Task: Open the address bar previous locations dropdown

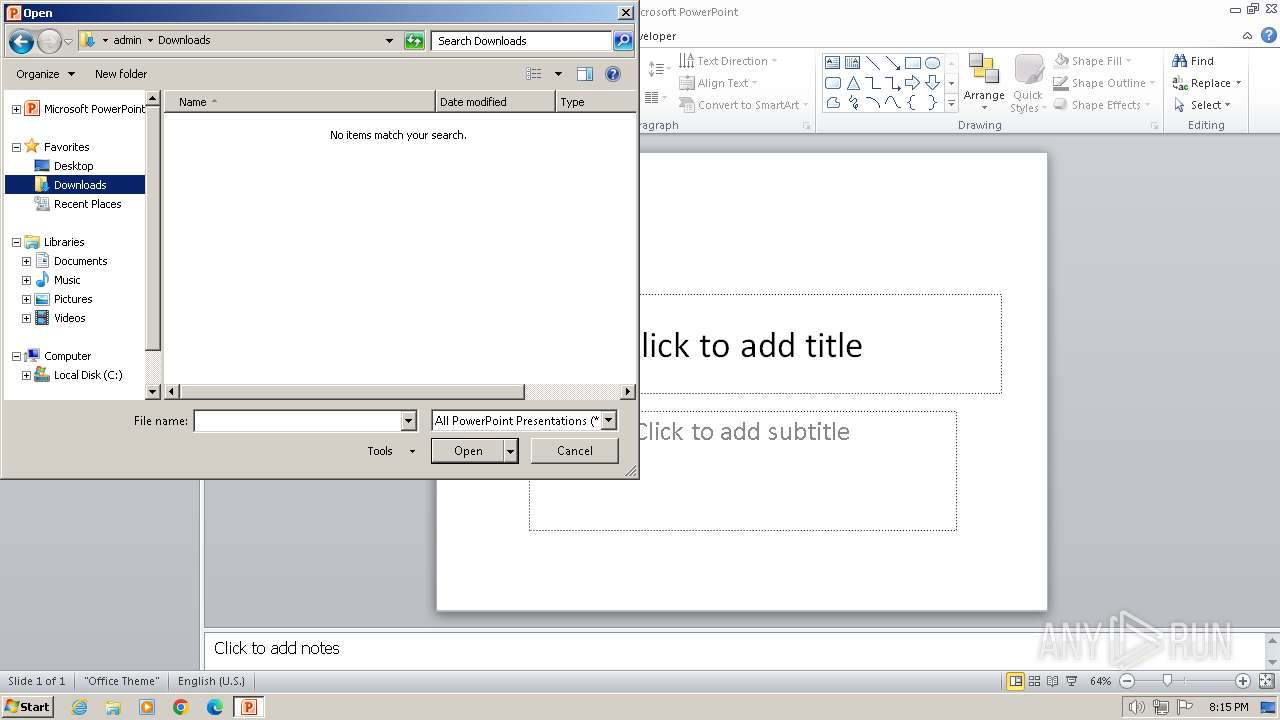Action: (390, 41)
